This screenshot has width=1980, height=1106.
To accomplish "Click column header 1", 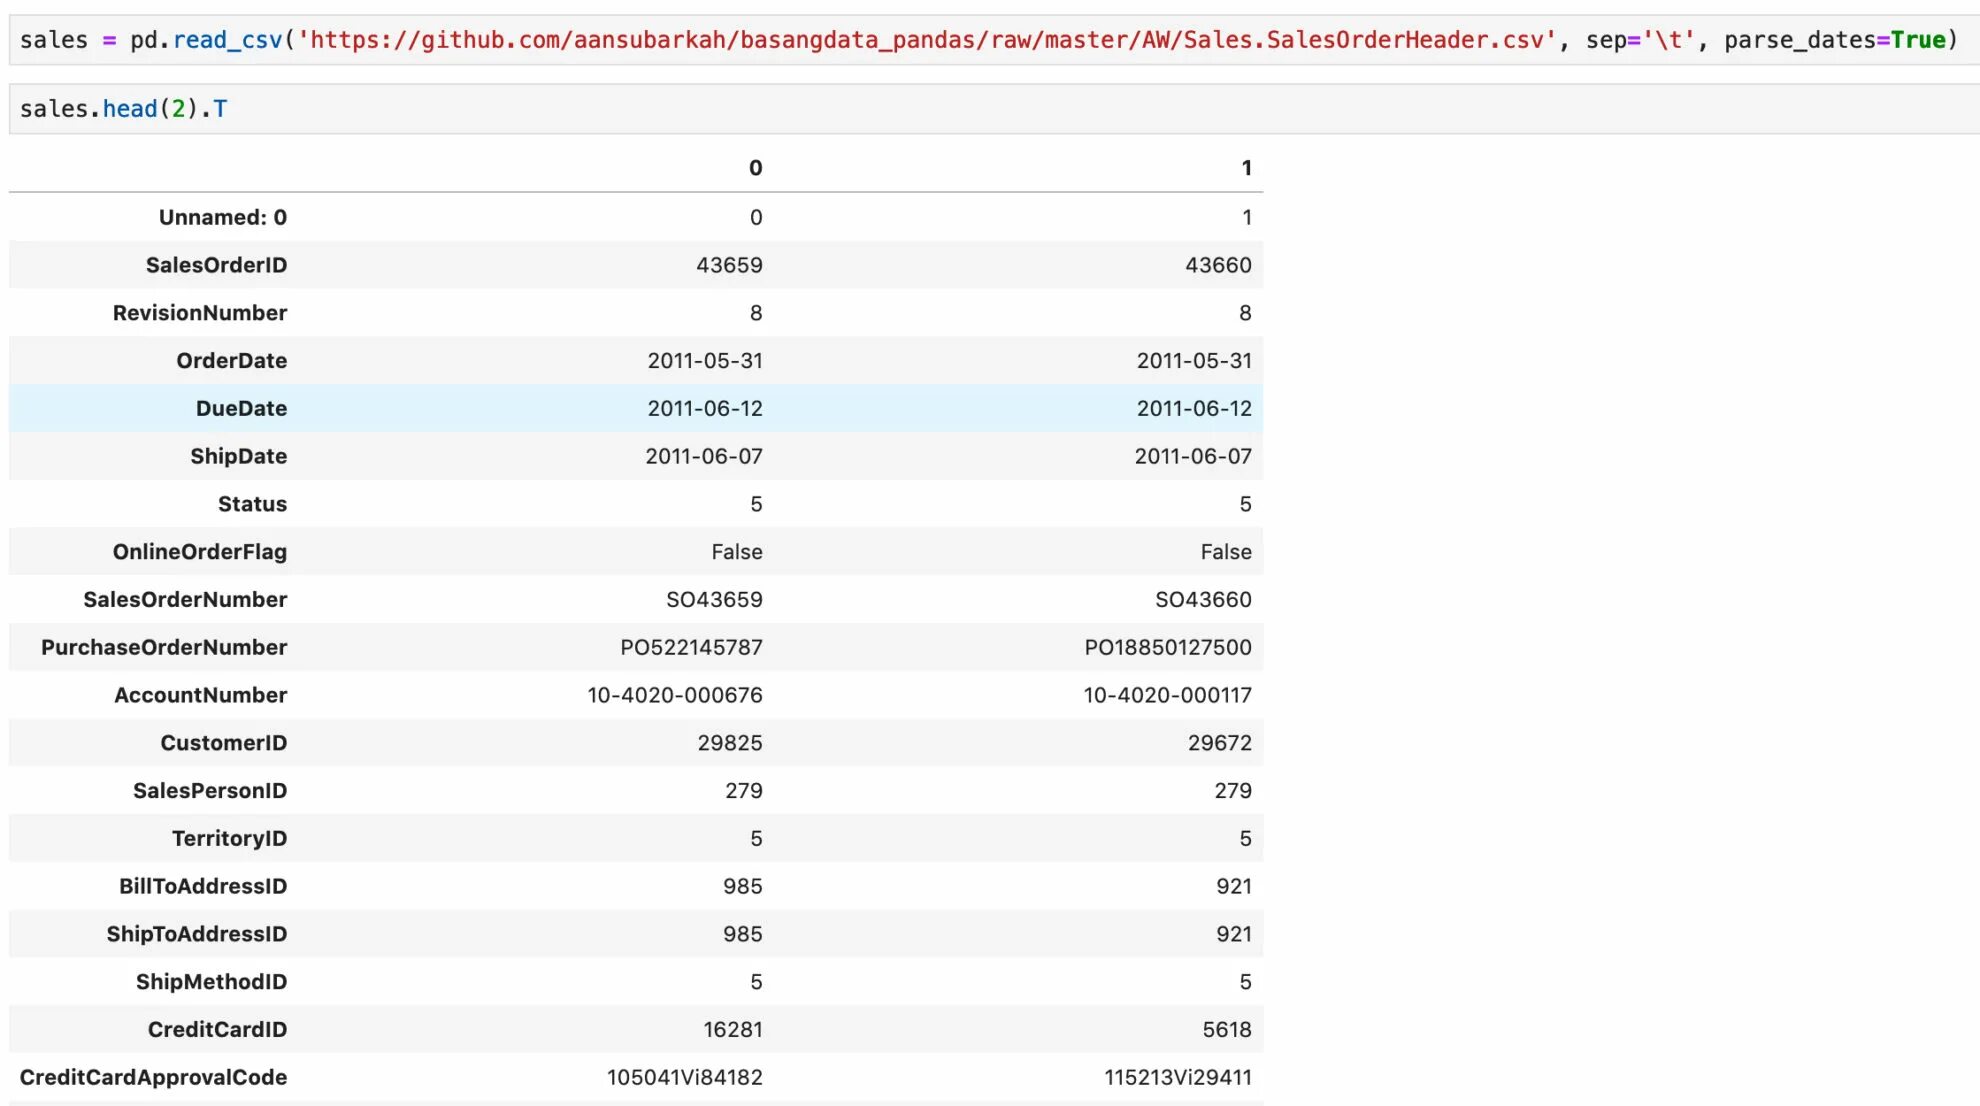I will (x=1246, y=168).
